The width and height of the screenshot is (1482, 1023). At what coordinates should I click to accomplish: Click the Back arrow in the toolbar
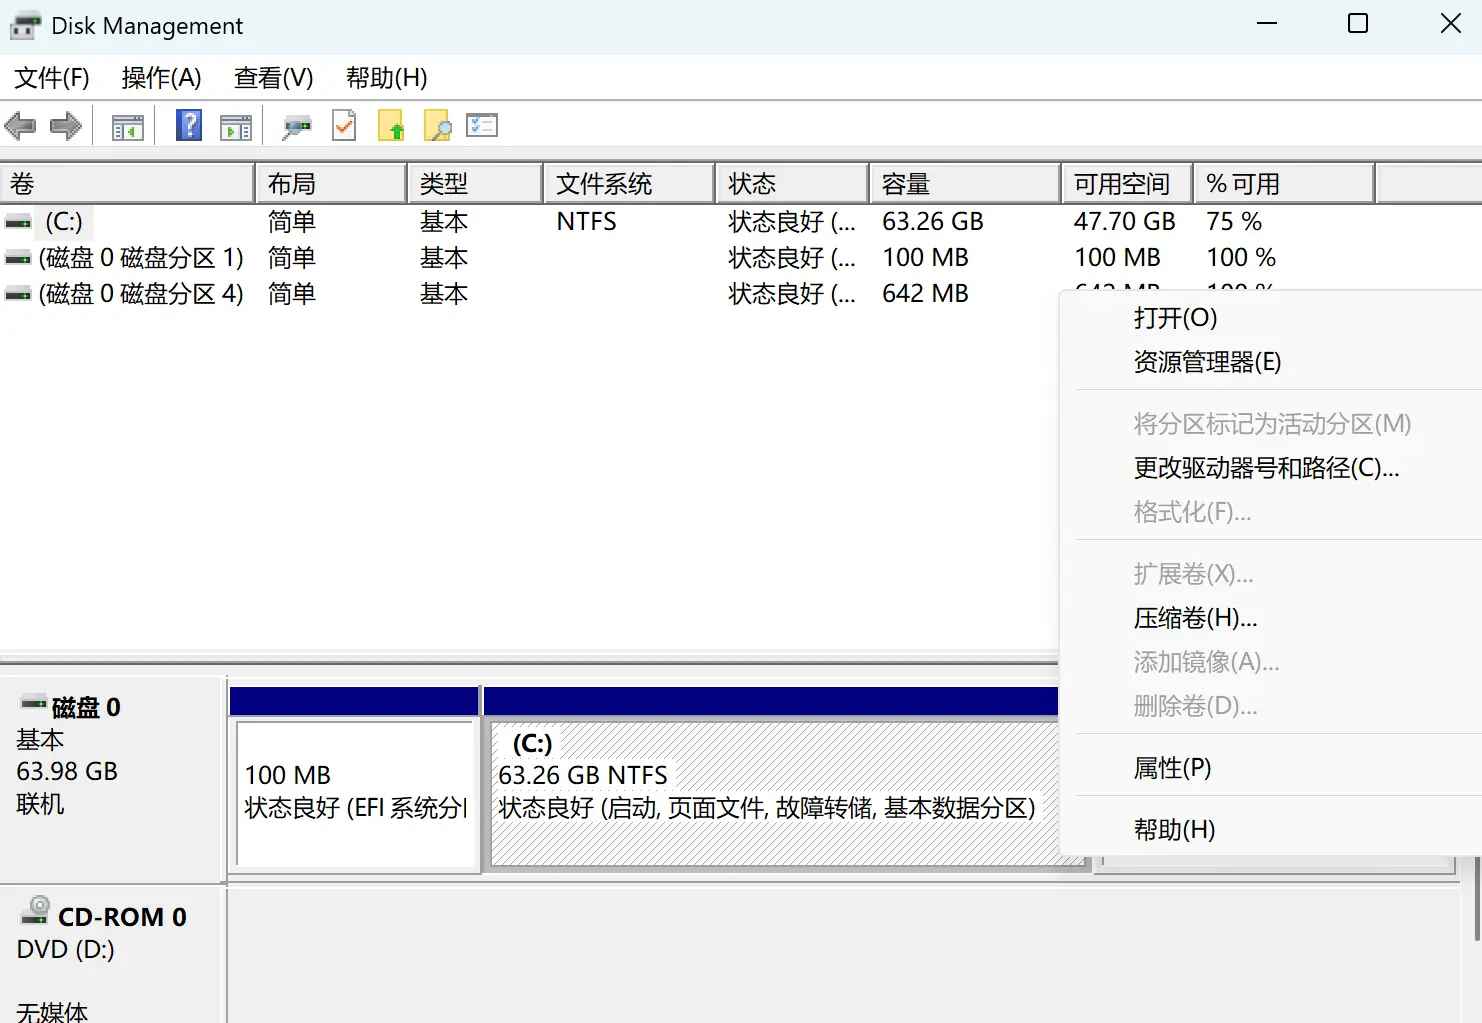pyautogui.click(x=20, y=126)
